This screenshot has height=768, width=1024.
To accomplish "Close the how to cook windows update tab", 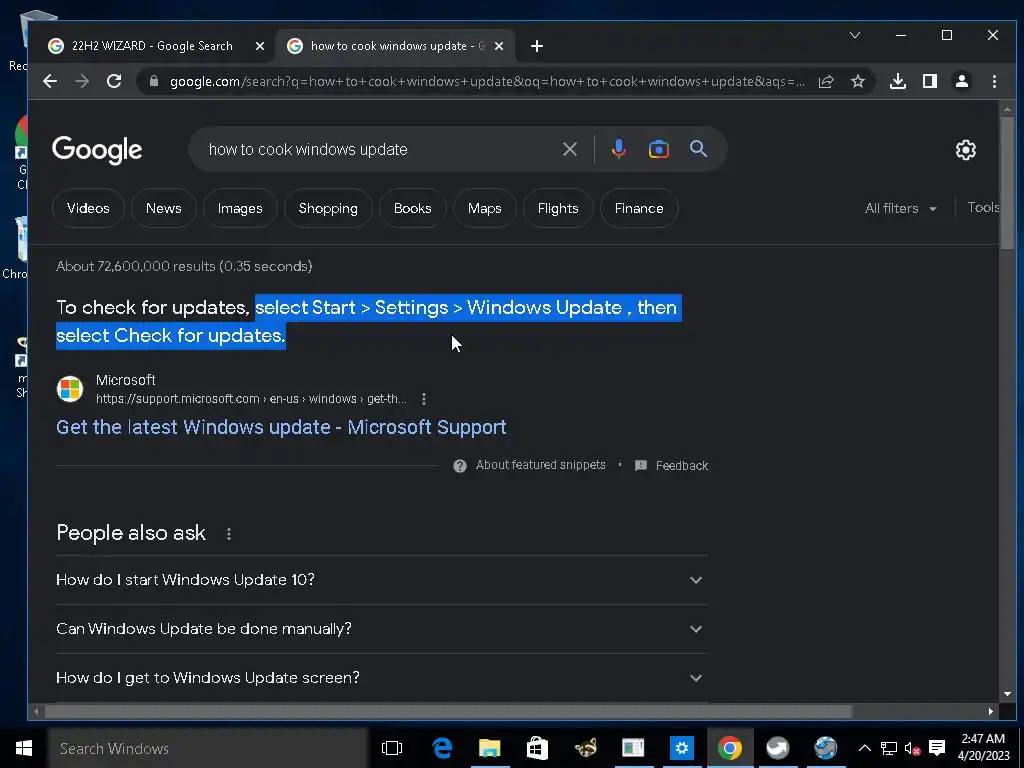I will coord(499,46).
